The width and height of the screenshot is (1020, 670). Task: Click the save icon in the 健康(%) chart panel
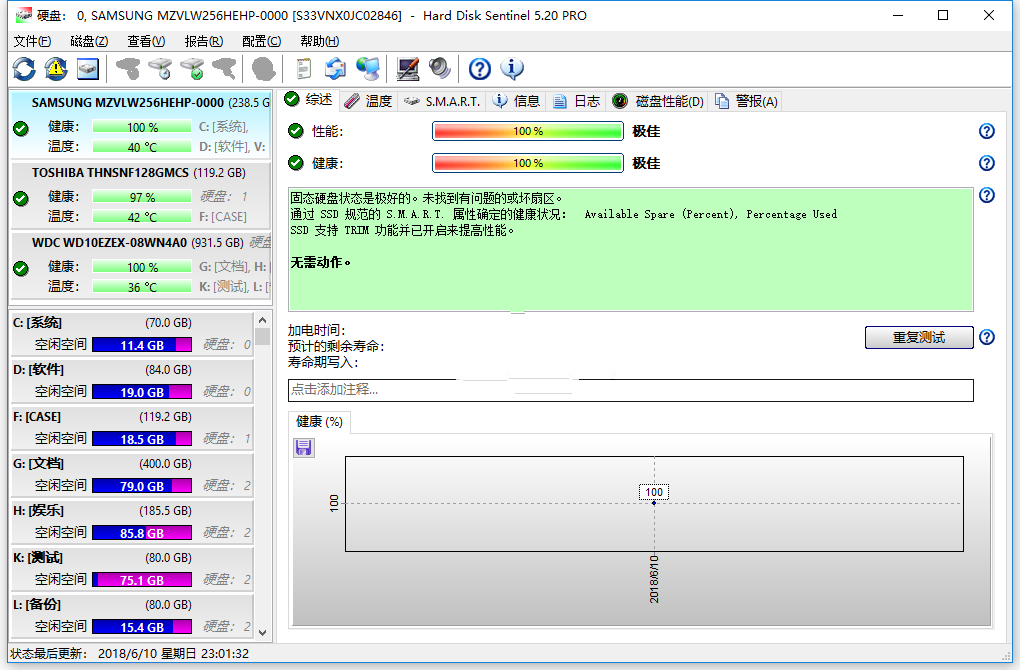[x=303, y=448]
